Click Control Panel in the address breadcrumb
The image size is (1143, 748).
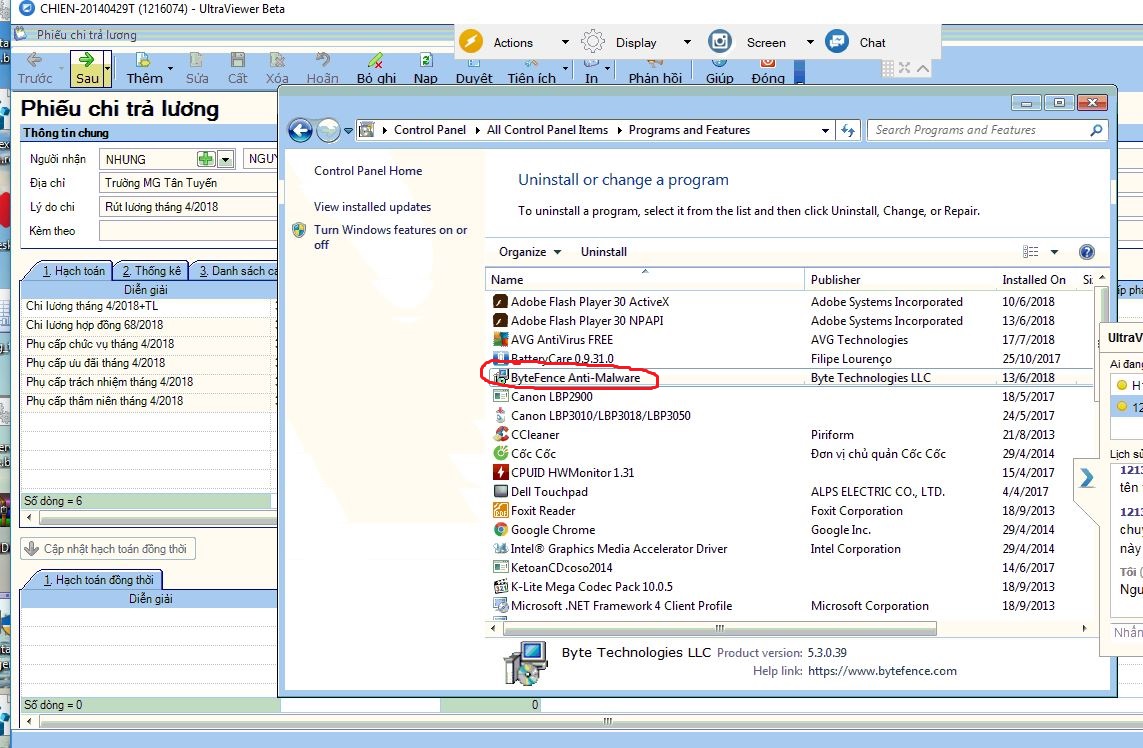tap(429, 130)
